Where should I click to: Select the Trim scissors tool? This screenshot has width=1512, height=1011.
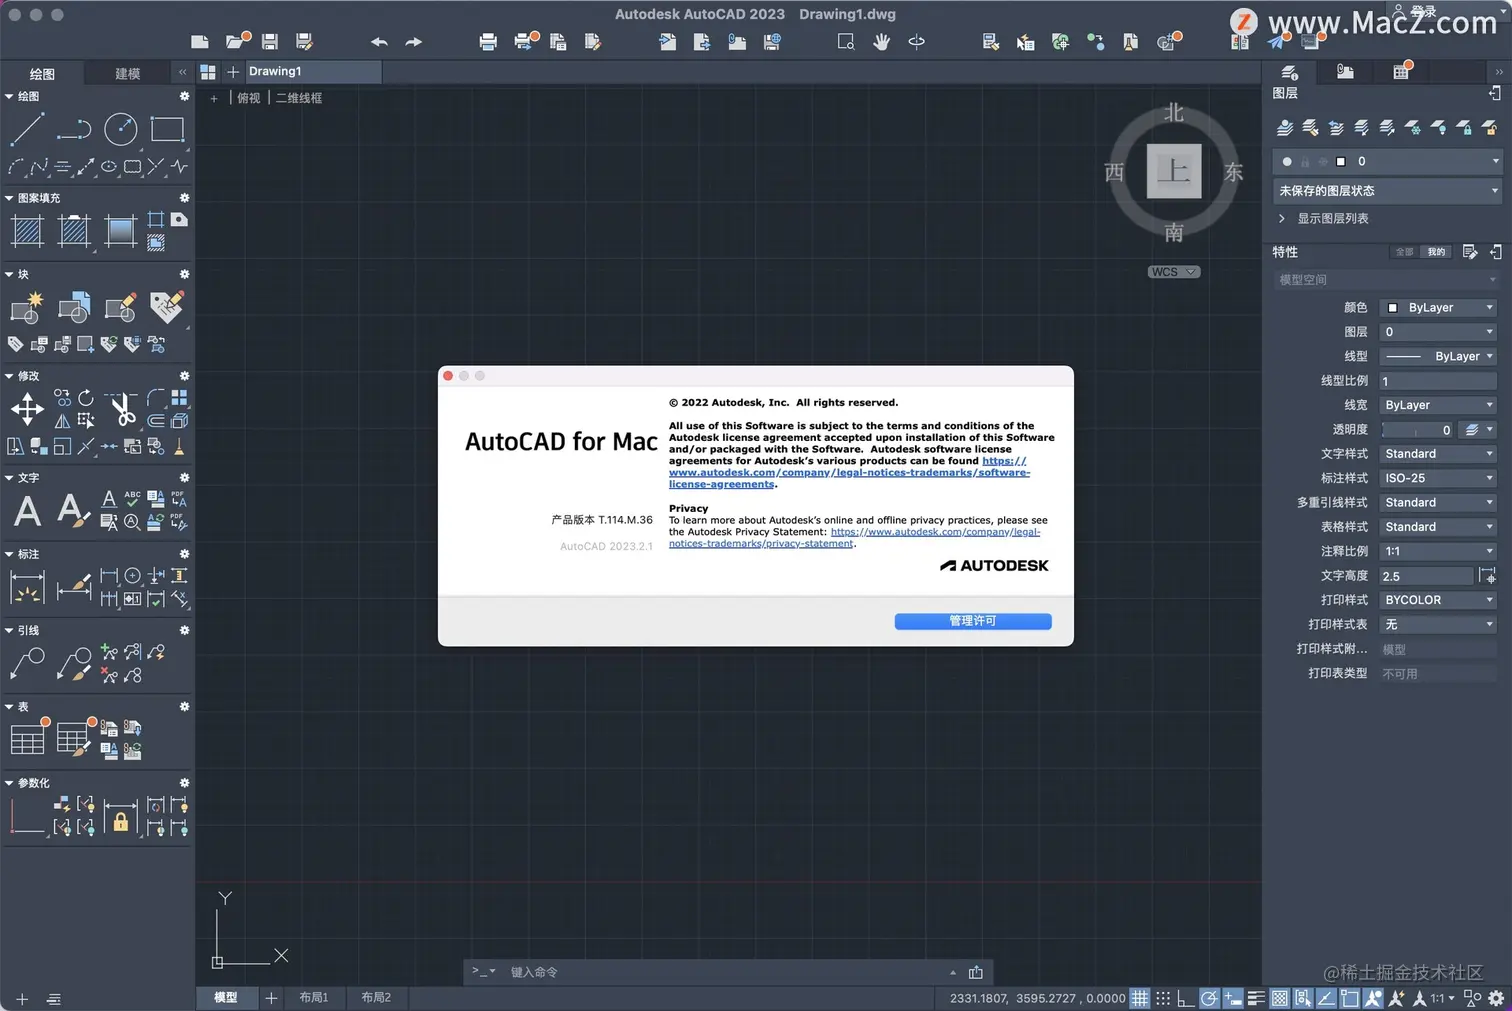coord(121,409)
